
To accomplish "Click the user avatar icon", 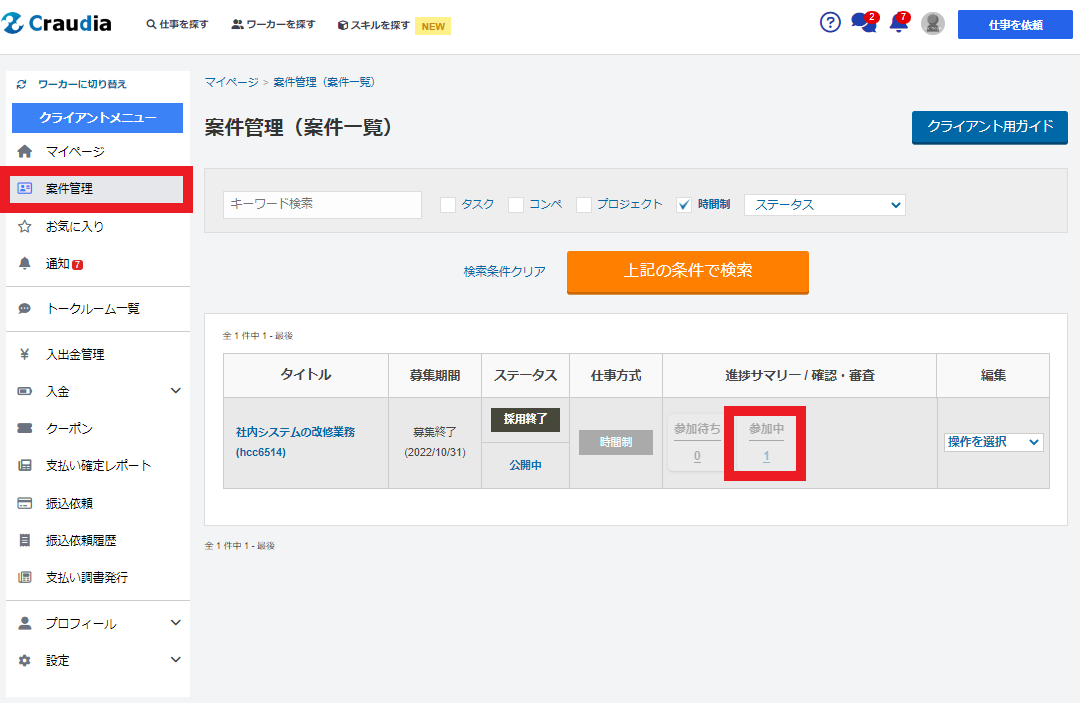I will point(933,24).
